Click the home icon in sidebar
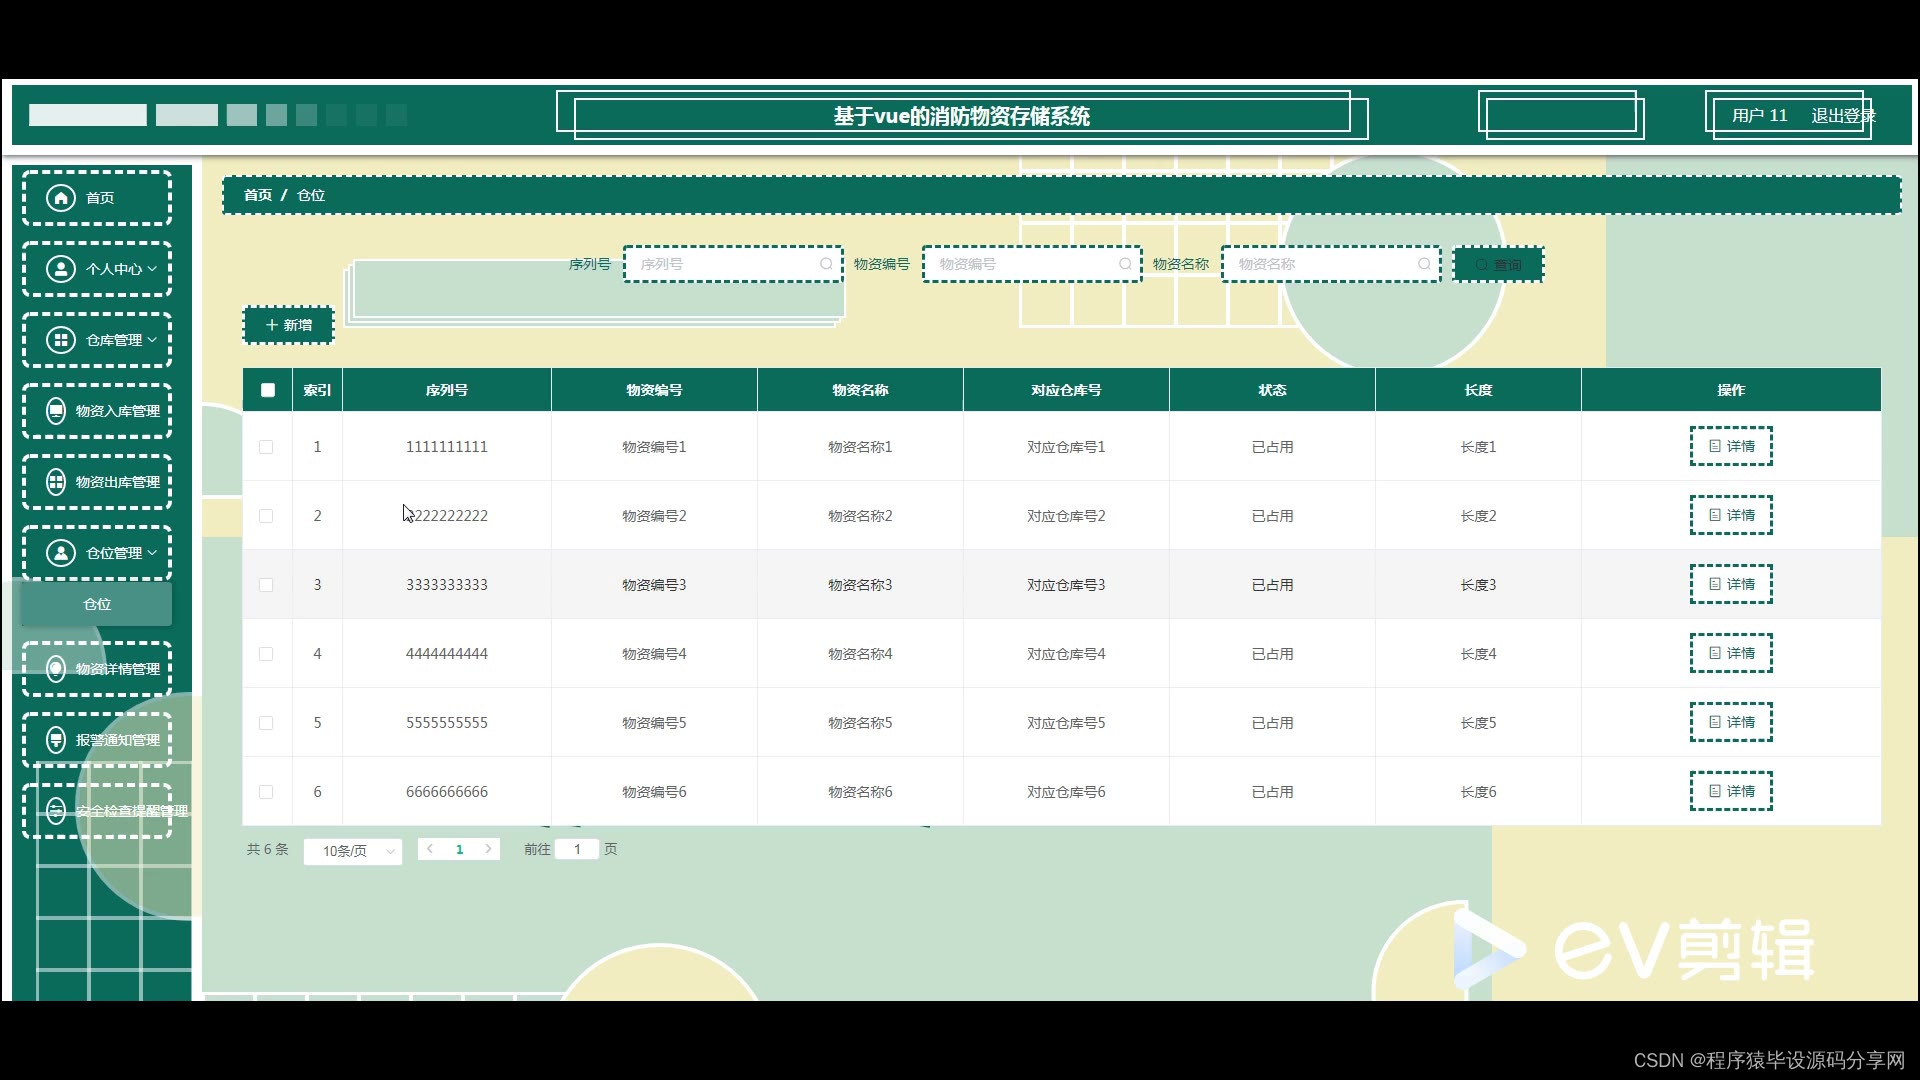1920x1080 pixels. tap(61, 198)
